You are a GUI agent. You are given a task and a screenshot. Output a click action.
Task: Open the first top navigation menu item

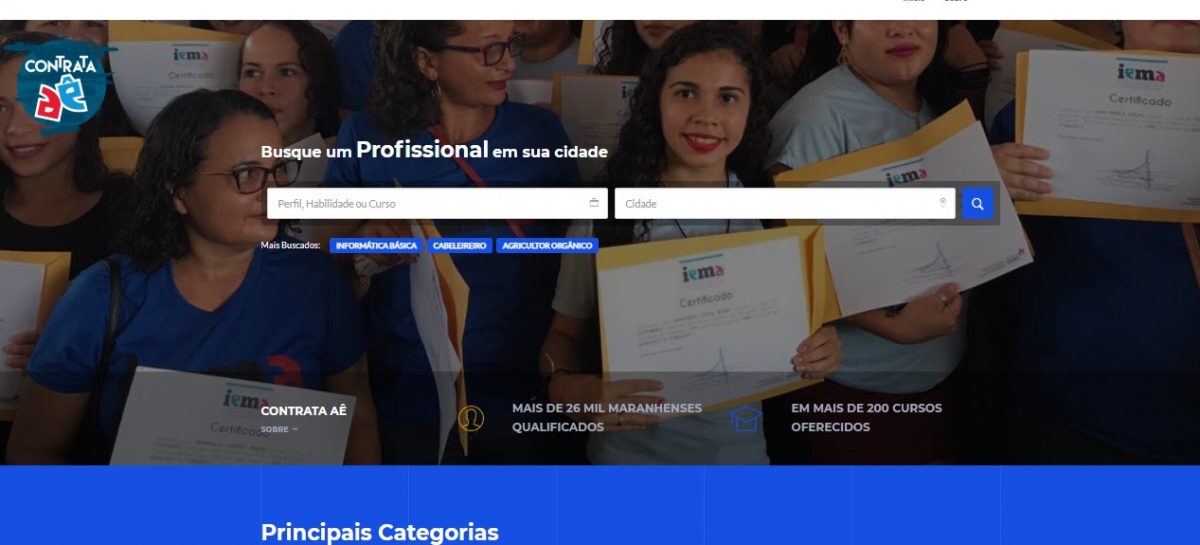click(913, 1)
